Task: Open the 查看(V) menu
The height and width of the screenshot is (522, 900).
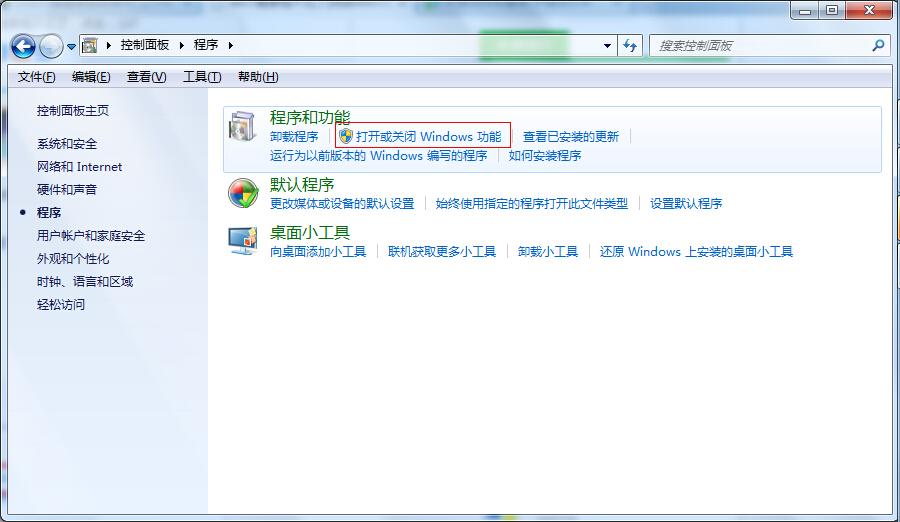Action: pyautogui.click(x=146, y=77)
